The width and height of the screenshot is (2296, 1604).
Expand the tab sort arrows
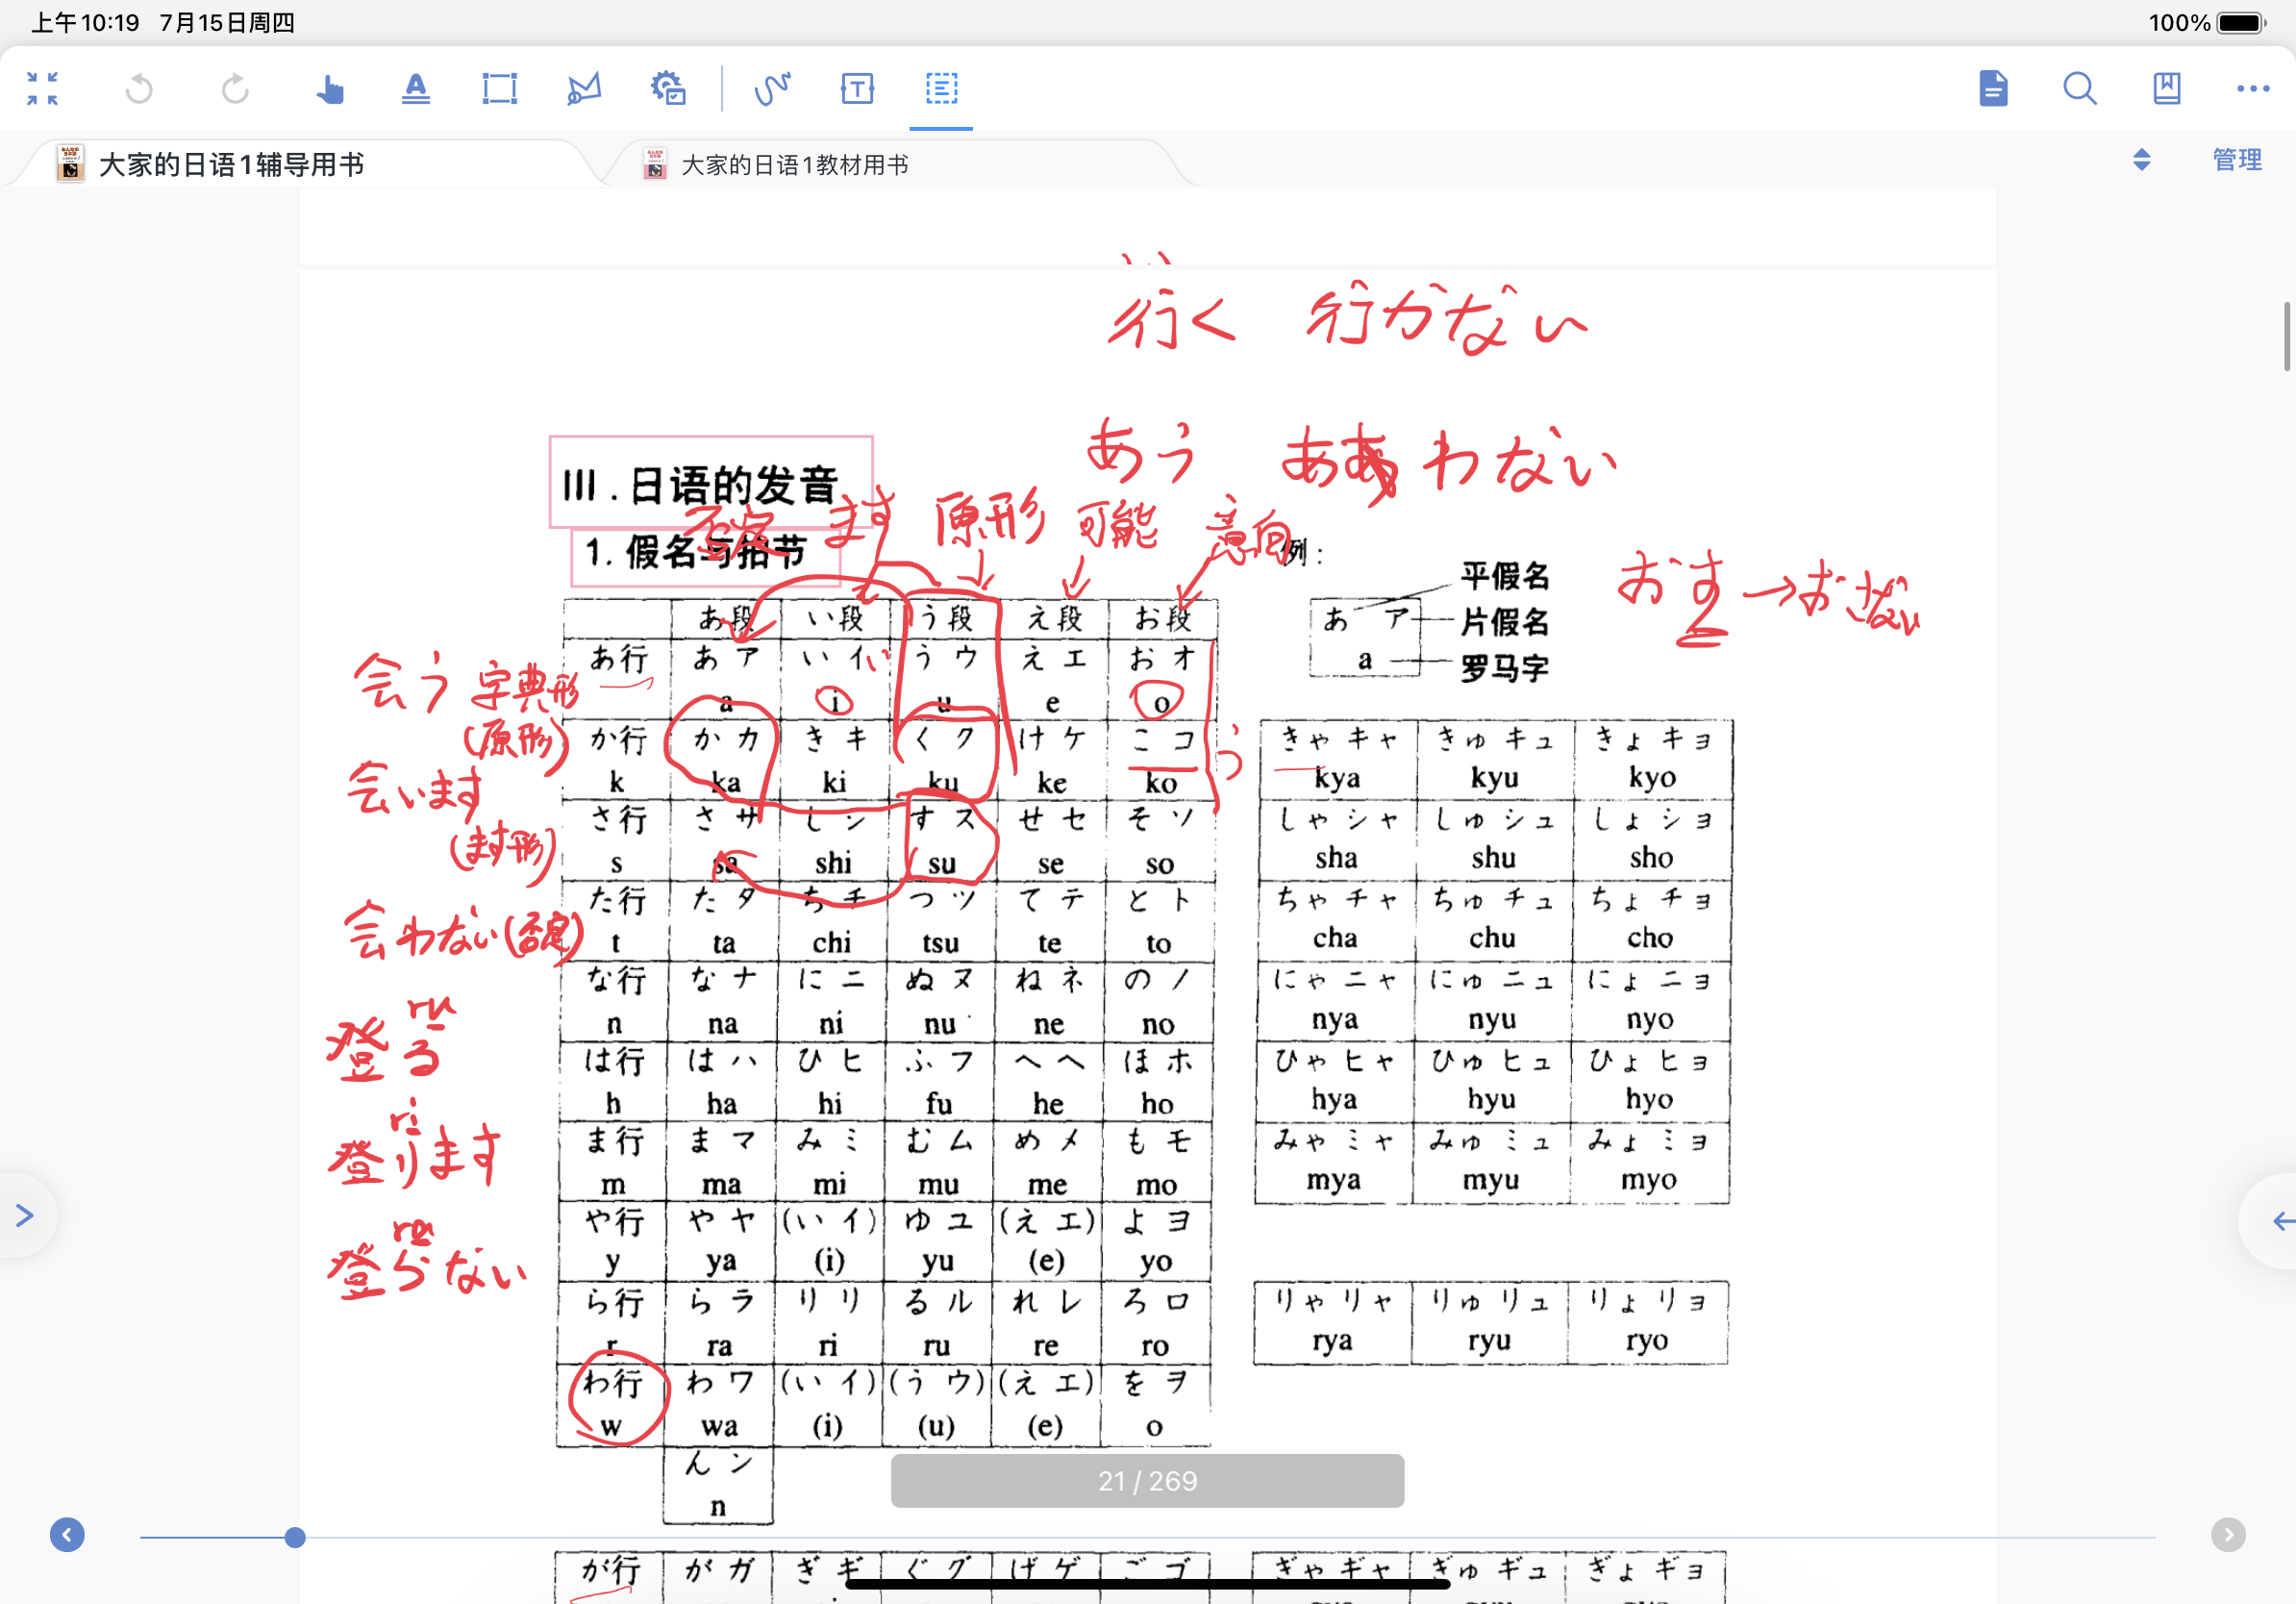[x=2141, y=160]
